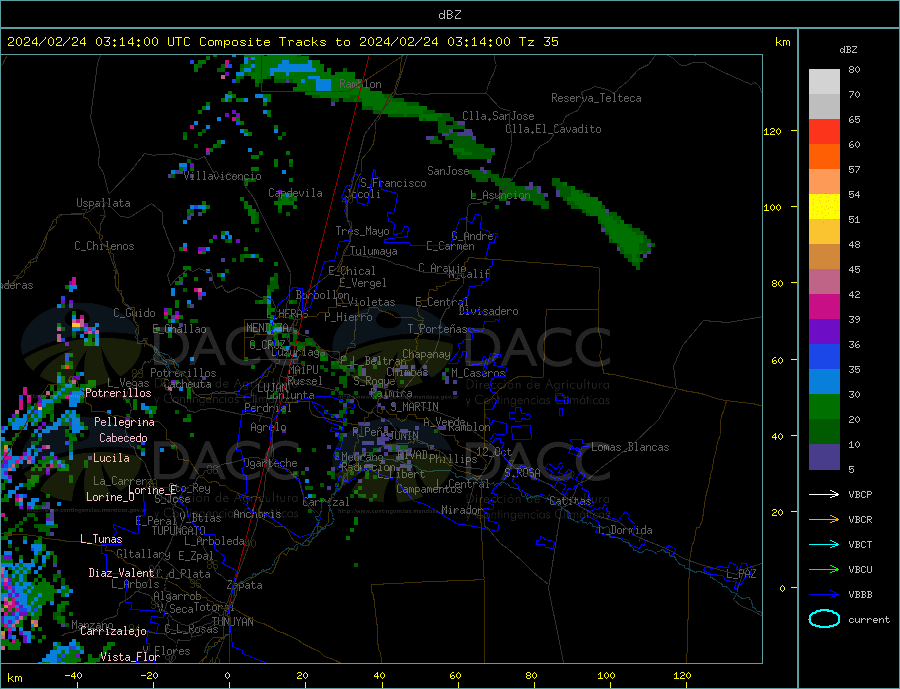Click the dBZ heading above the color scale
Viewport: 900px width, 689px height.
pos(848,50)
